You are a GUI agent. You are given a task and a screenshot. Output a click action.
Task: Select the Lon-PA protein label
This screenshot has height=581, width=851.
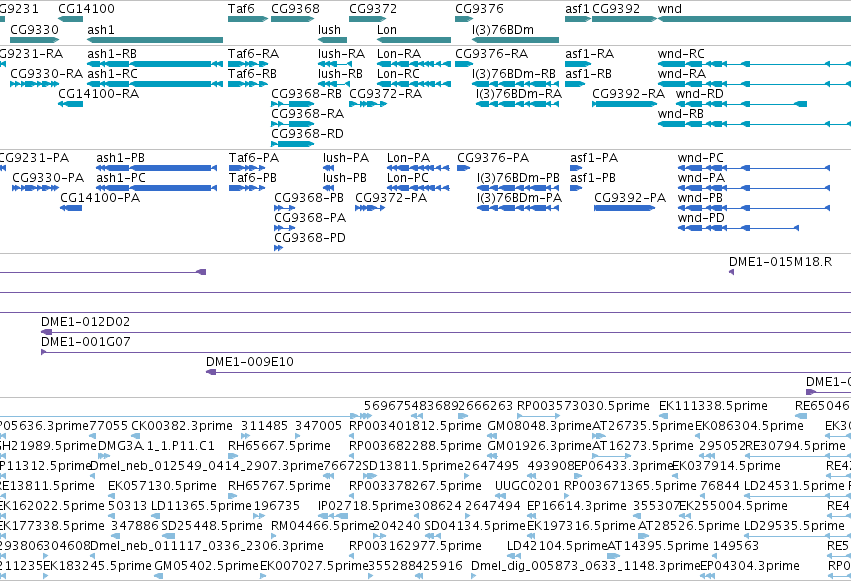tap(408, 158)
